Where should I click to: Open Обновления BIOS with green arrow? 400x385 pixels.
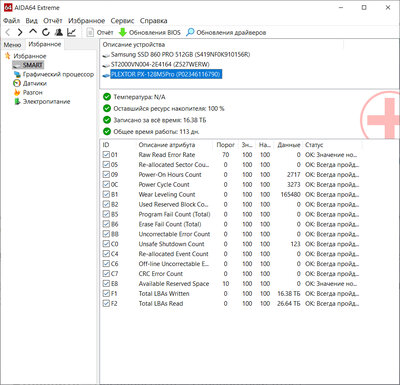150,32
